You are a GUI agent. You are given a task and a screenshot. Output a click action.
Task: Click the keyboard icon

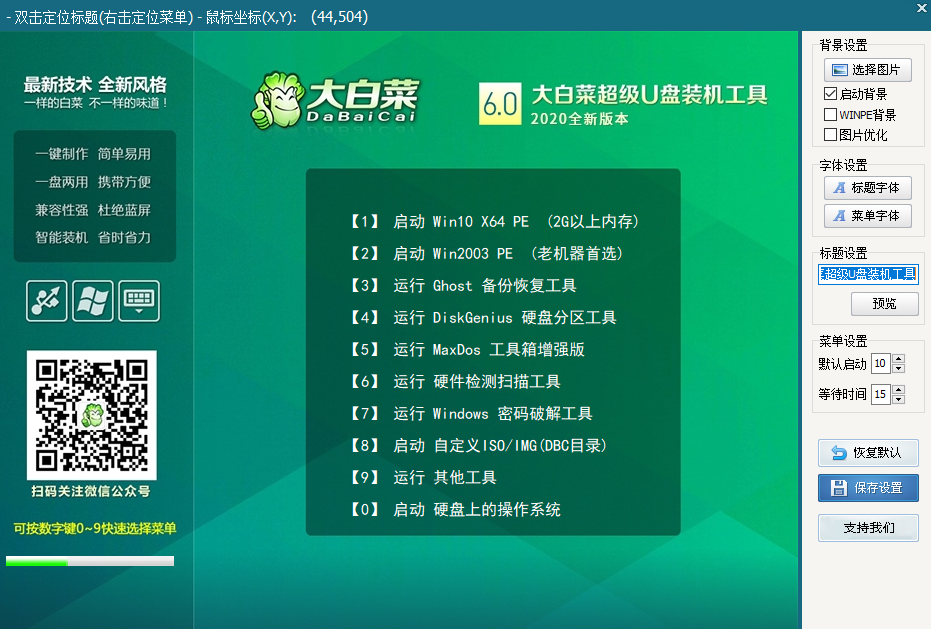point(139,301)
